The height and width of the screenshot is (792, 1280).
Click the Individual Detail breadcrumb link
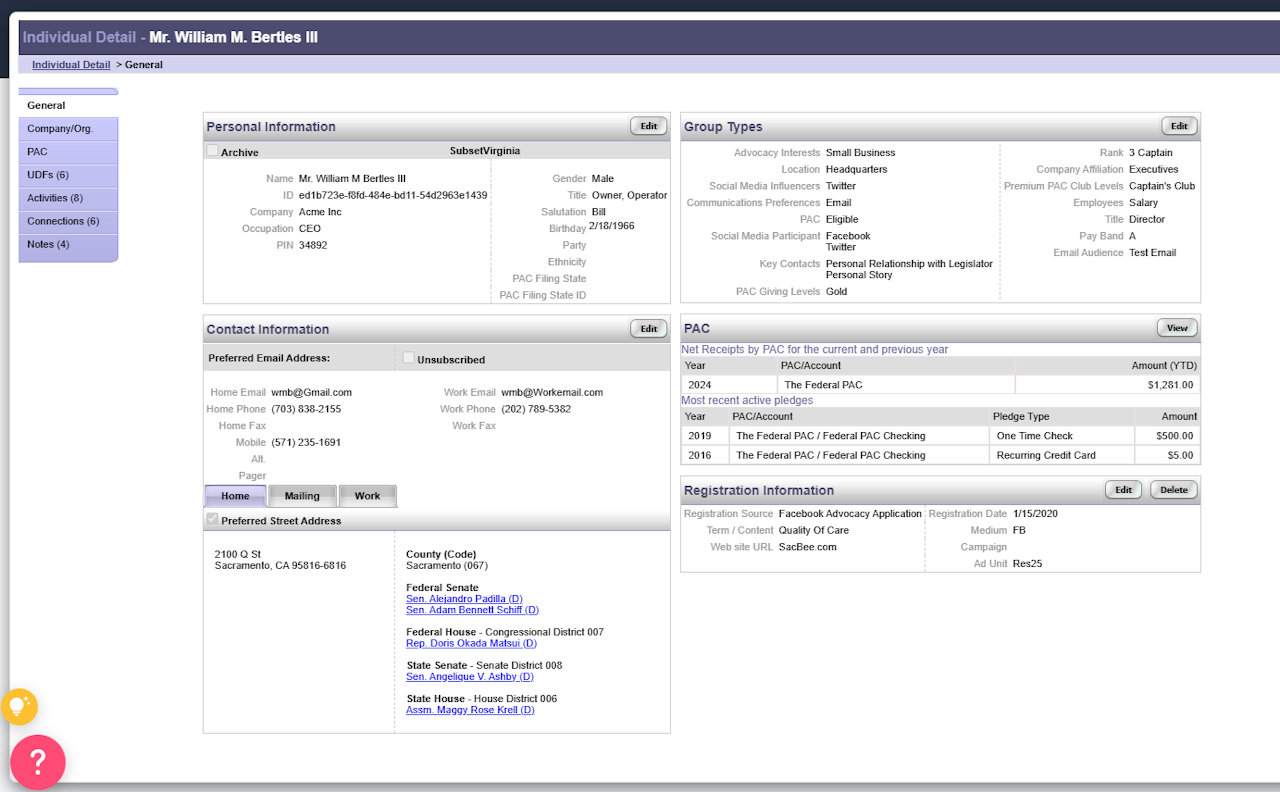pos(71,65)
